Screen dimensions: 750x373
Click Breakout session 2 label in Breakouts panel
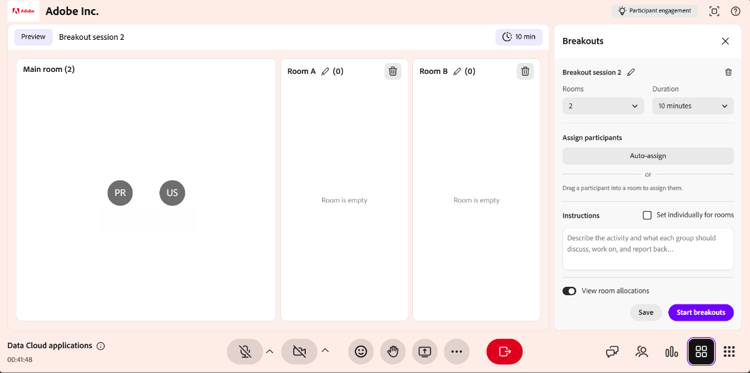[x=592, y=72]
